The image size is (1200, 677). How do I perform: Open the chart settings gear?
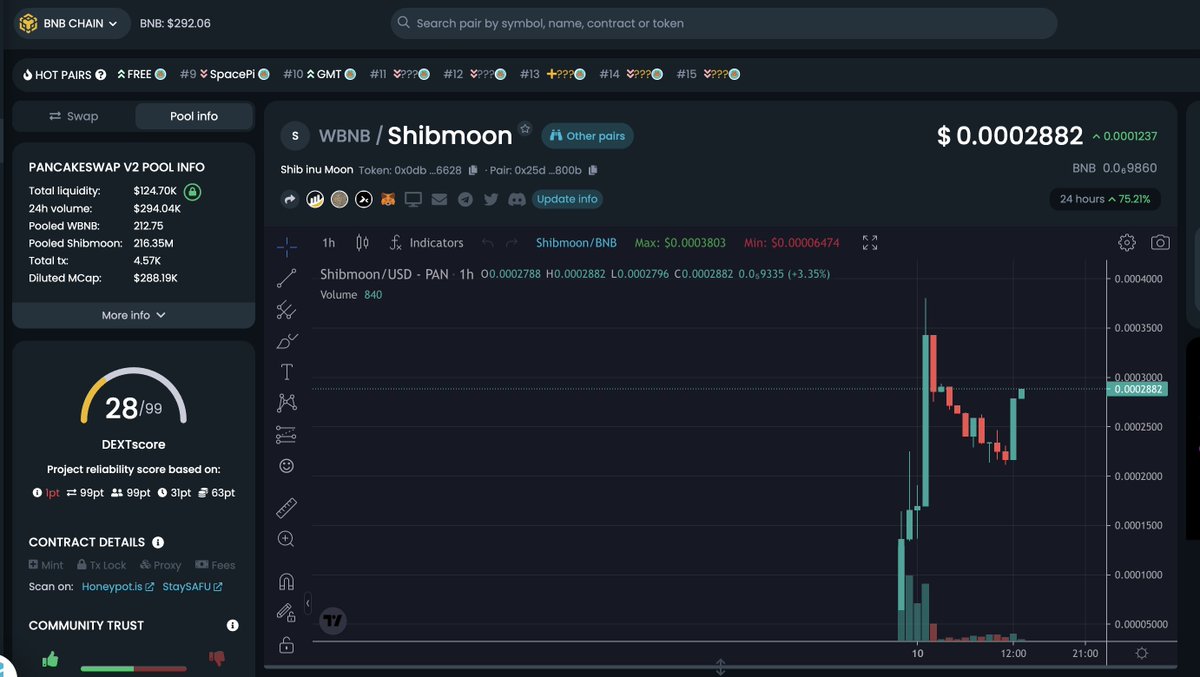pyautogui.click(x=1127, y=242)
